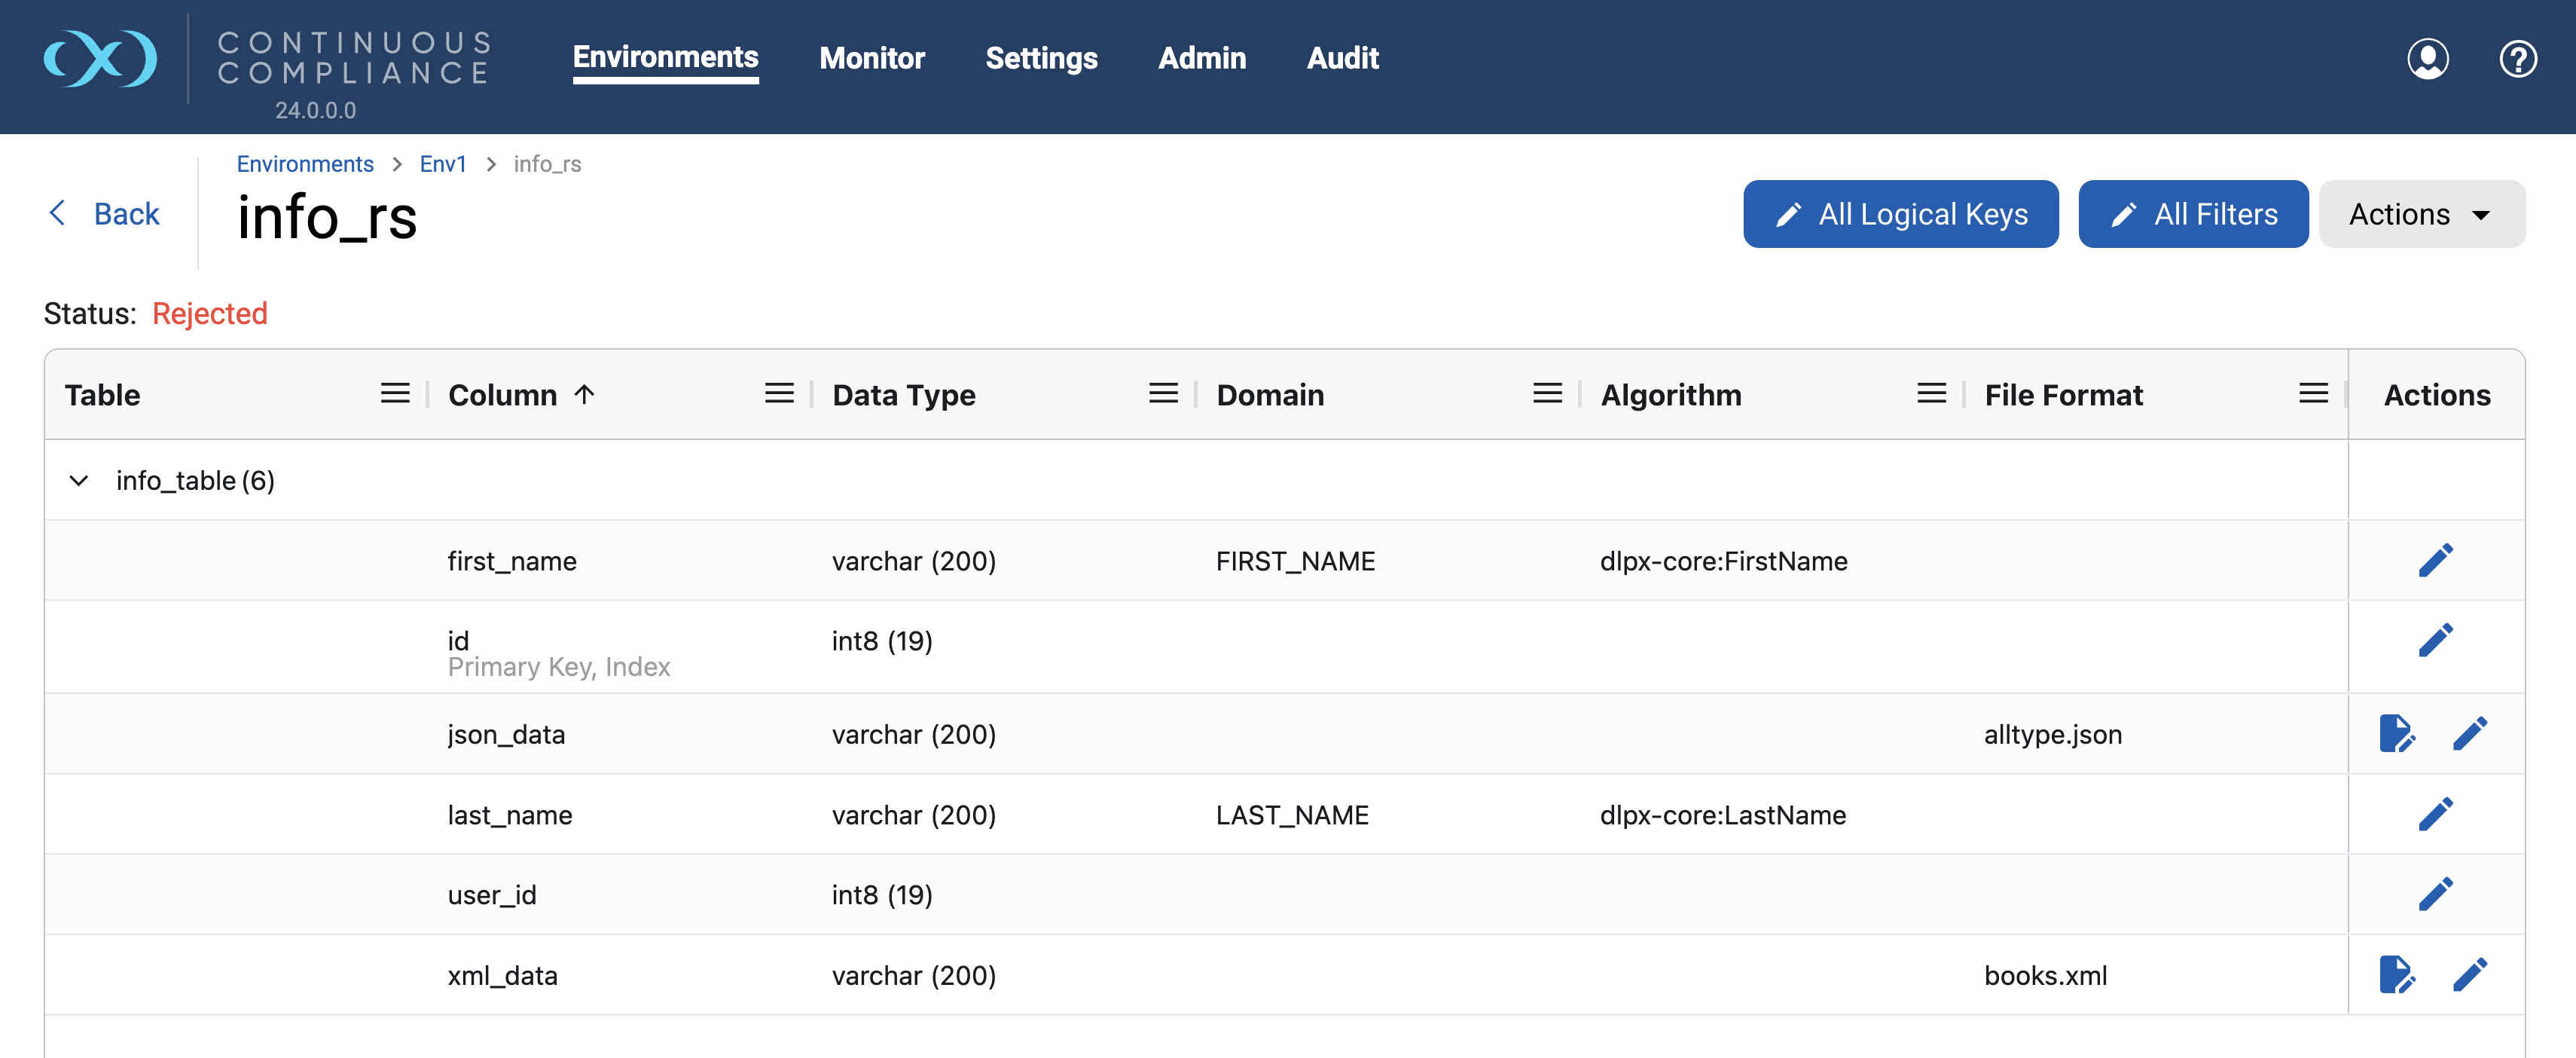
Task: Open the Actions dropdown button
Action: pyautogui.click(x=2421, y=214)
